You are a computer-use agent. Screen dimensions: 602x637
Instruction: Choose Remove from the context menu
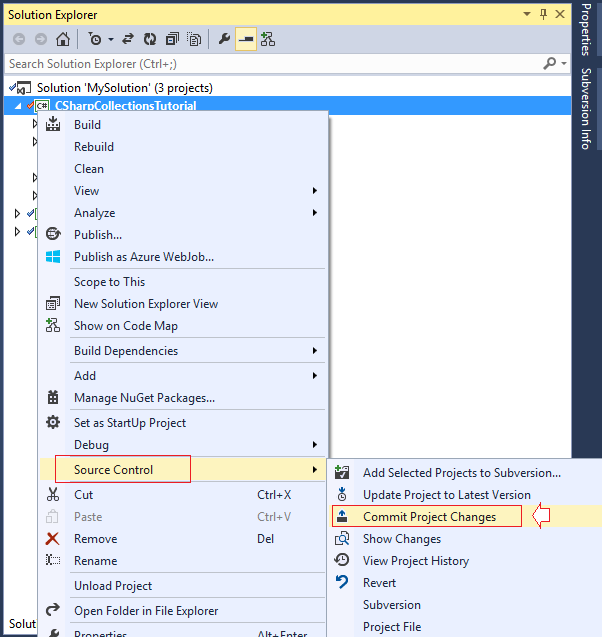[184, 539]
